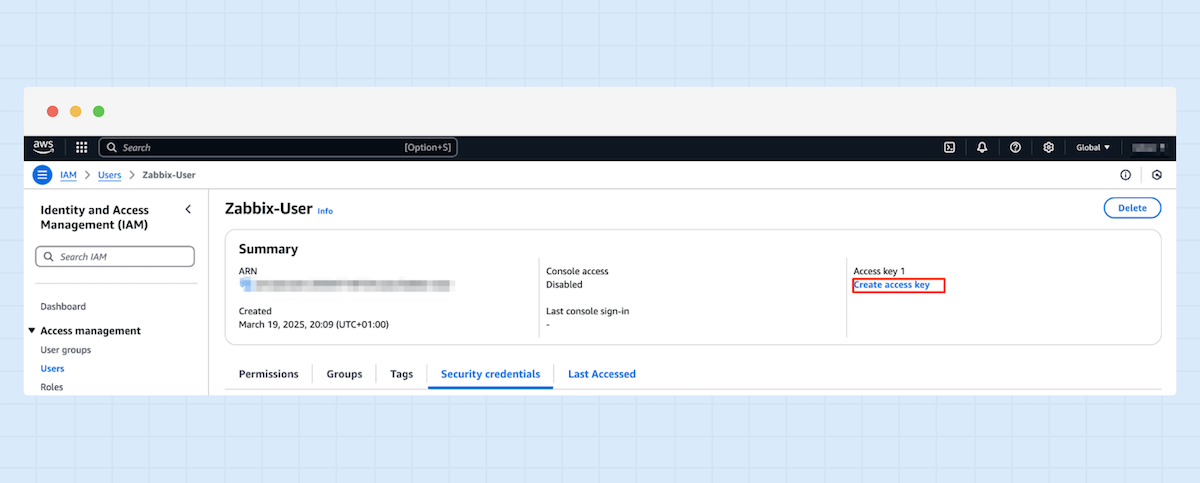This screenshot has height=483, width=1200.
Task: Switch to the Tags tab
Action: click(402, 374)
